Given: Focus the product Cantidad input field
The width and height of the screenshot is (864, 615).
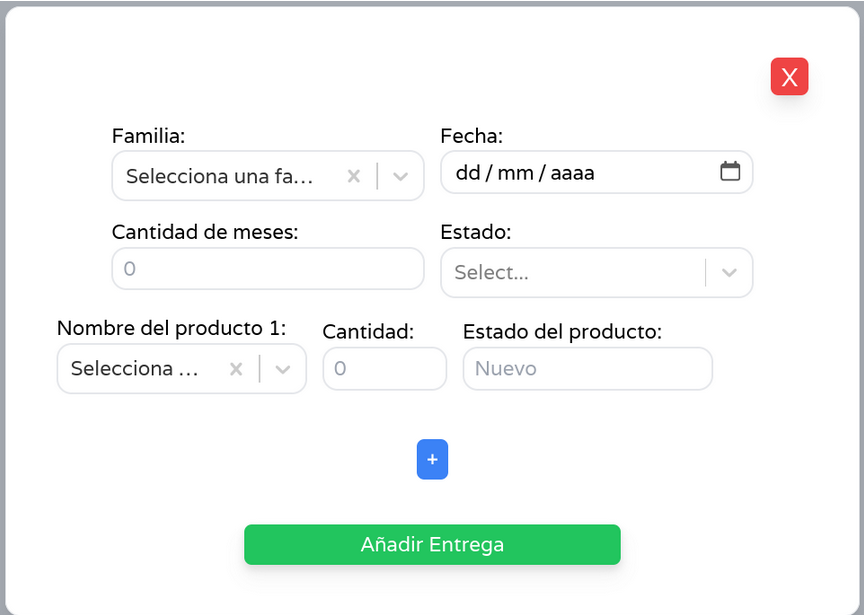Looking at the screenshot, I should (384, 369).
